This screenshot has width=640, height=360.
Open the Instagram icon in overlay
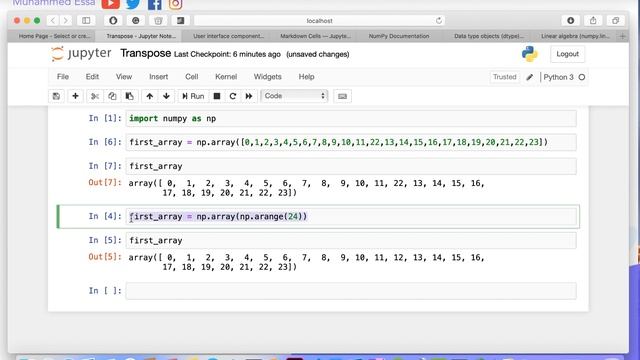click(176, 4)
